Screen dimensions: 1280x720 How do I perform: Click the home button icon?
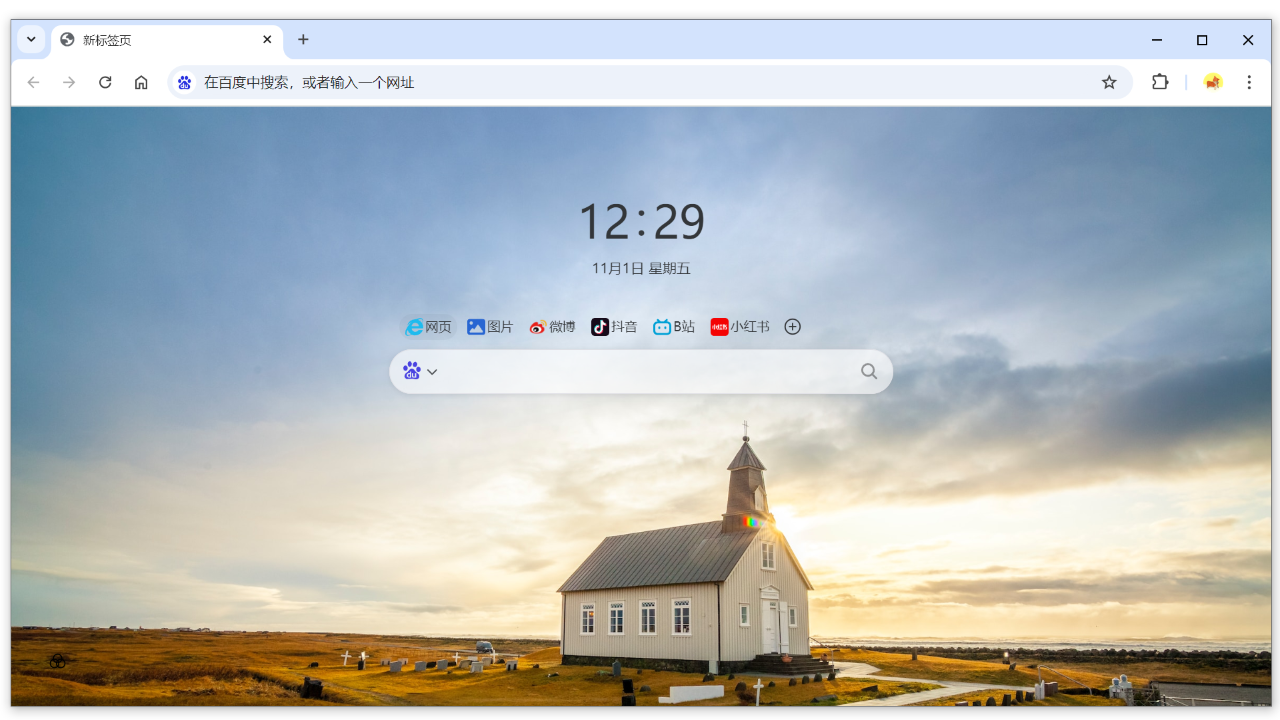141,82
